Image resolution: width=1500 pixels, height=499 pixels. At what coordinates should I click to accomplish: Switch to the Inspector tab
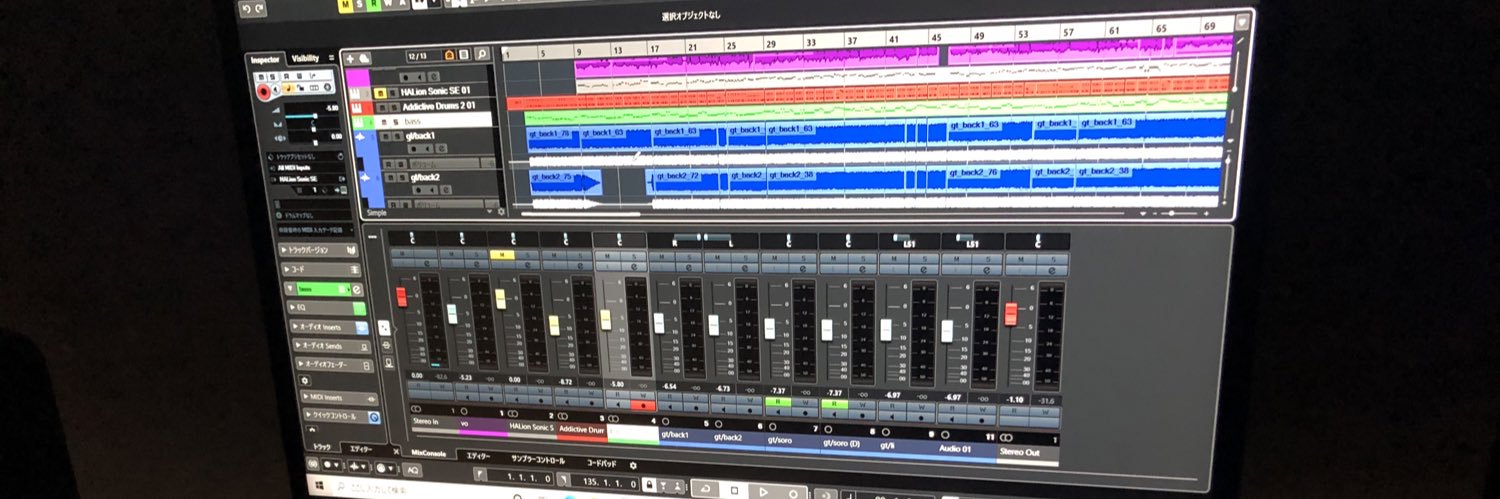pos(265,59)
